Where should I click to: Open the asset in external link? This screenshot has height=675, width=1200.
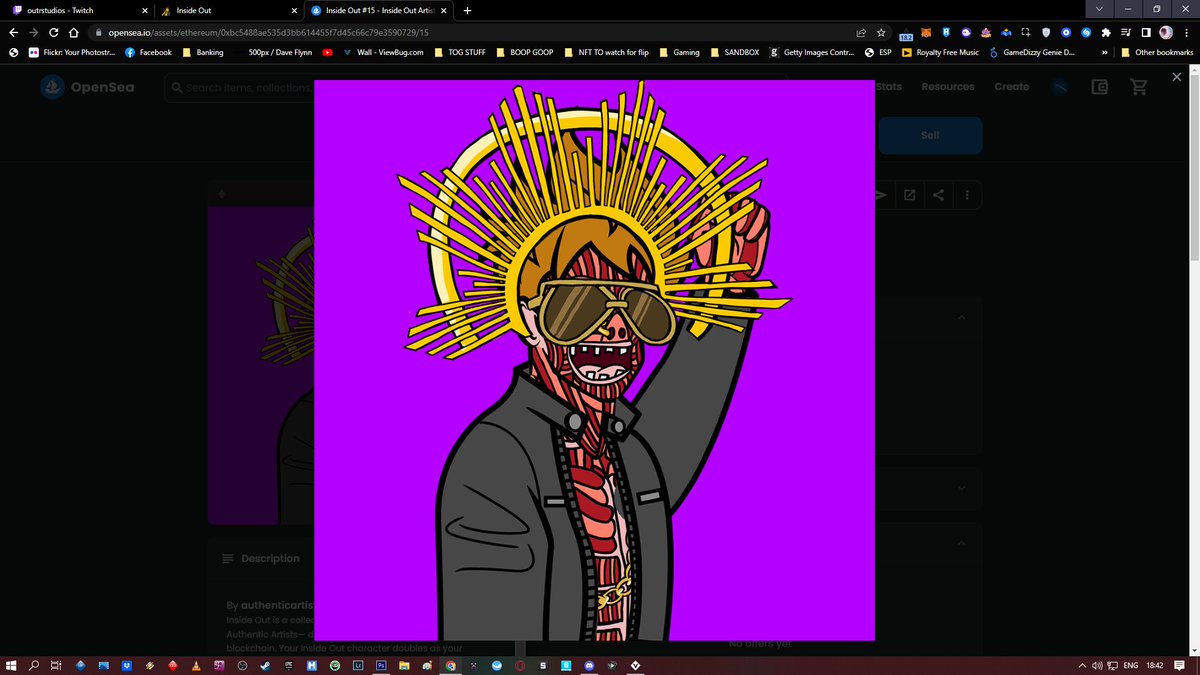click(x=909, y=194)
